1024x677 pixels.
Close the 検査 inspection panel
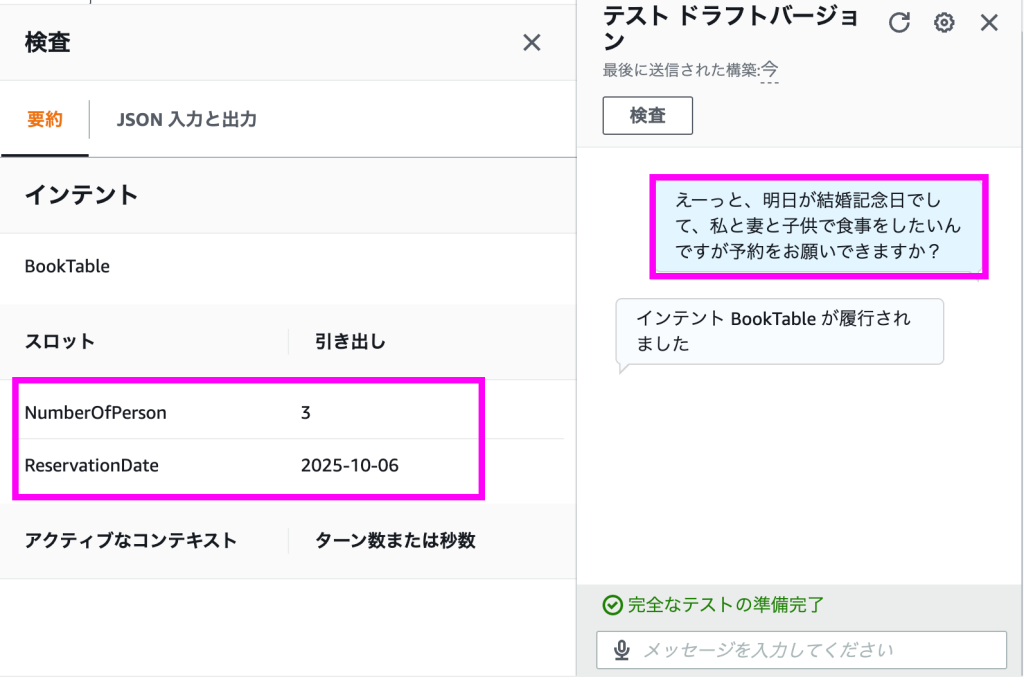coord(532,43)
